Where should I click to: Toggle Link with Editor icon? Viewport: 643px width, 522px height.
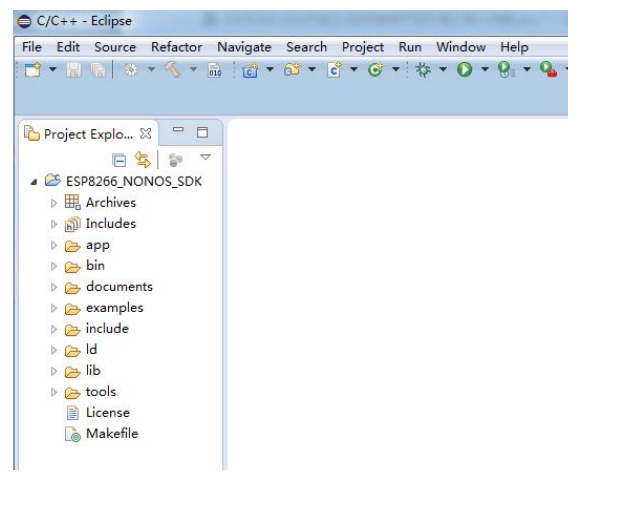pyautogui.click(x=143, y=160)
